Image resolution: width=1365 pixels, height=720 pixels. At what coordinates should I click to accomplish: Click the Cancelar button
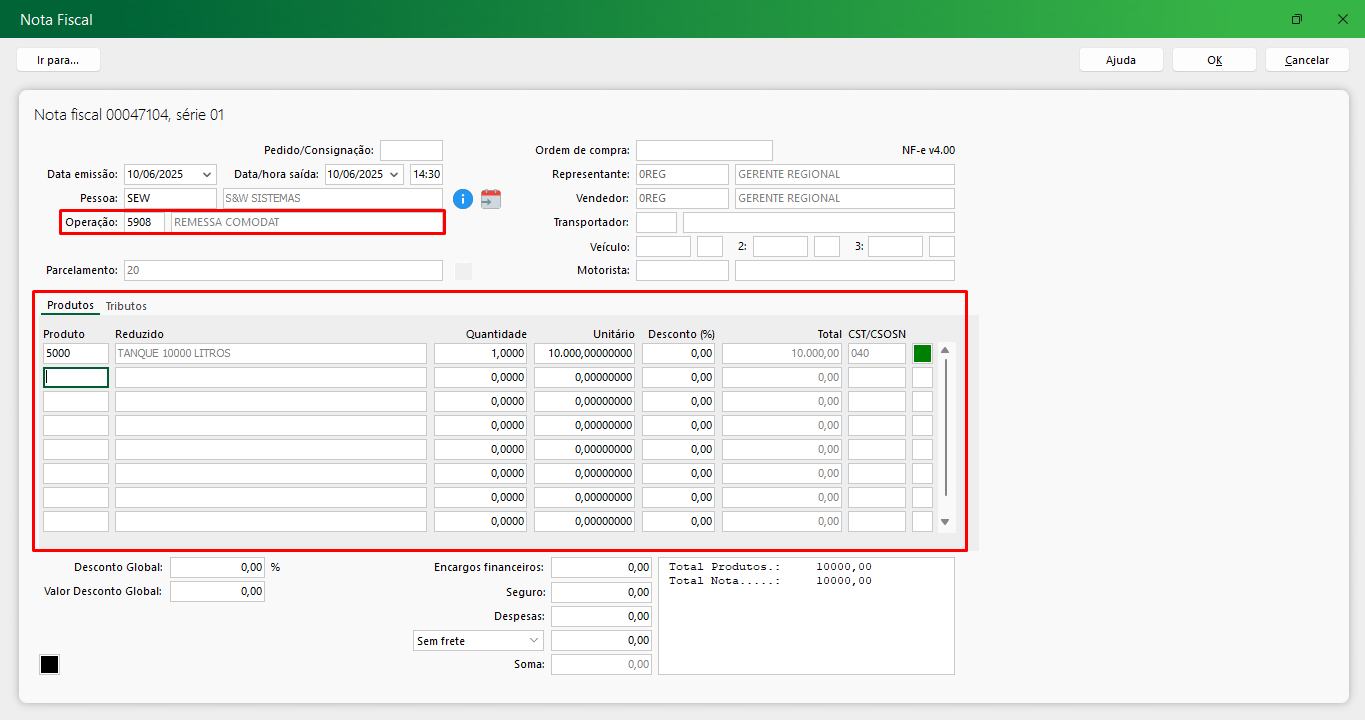1306,60
